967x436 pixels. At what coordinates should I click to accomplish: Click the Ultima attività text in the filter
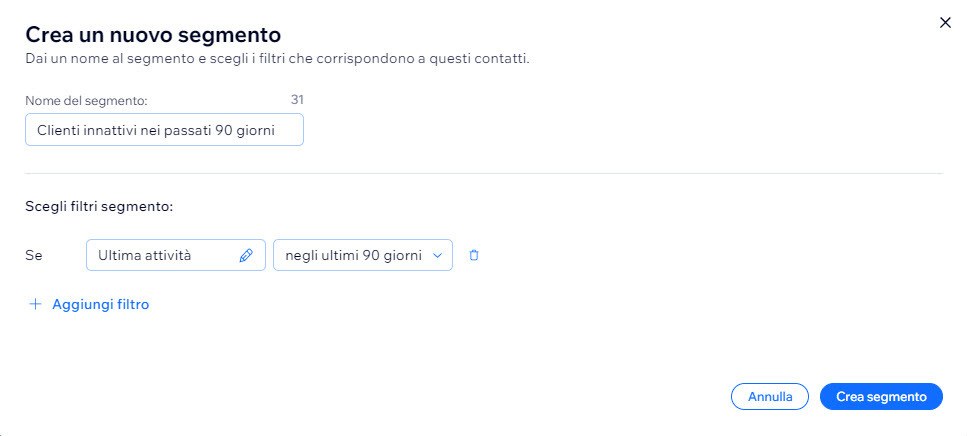144,255
